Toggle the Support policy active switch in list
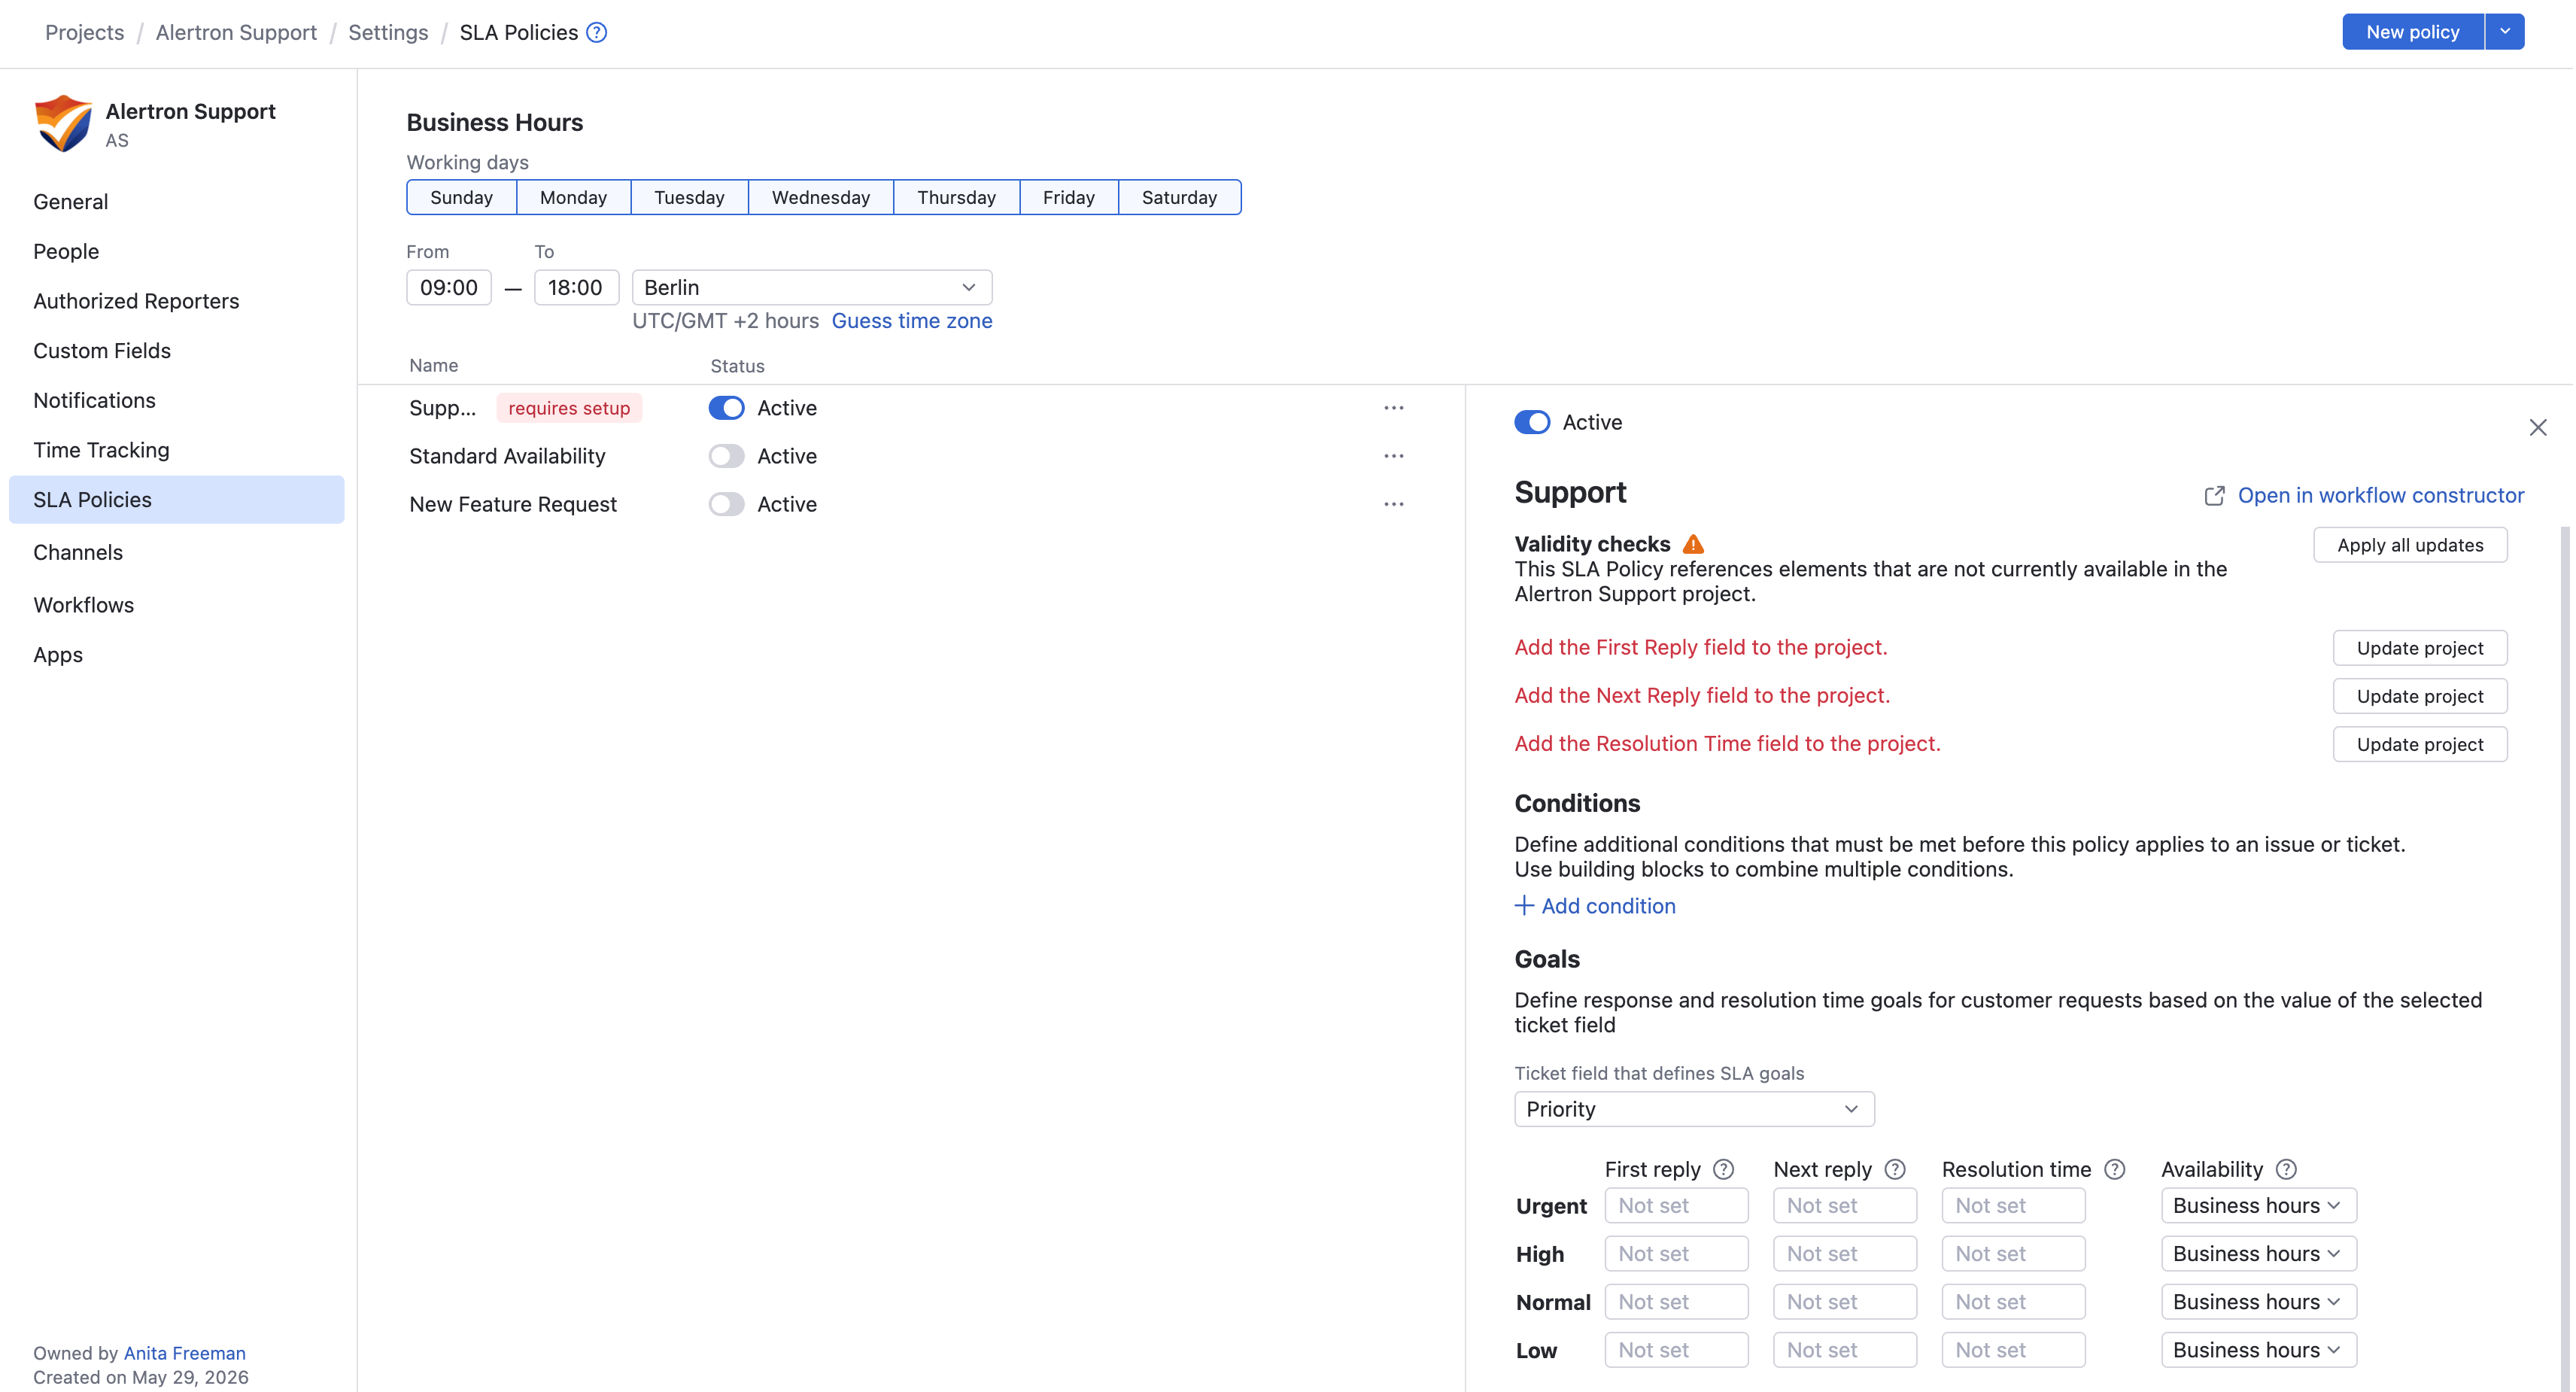The width and height of the screenshot is (2576, 1392). click(x=727, y=408)
